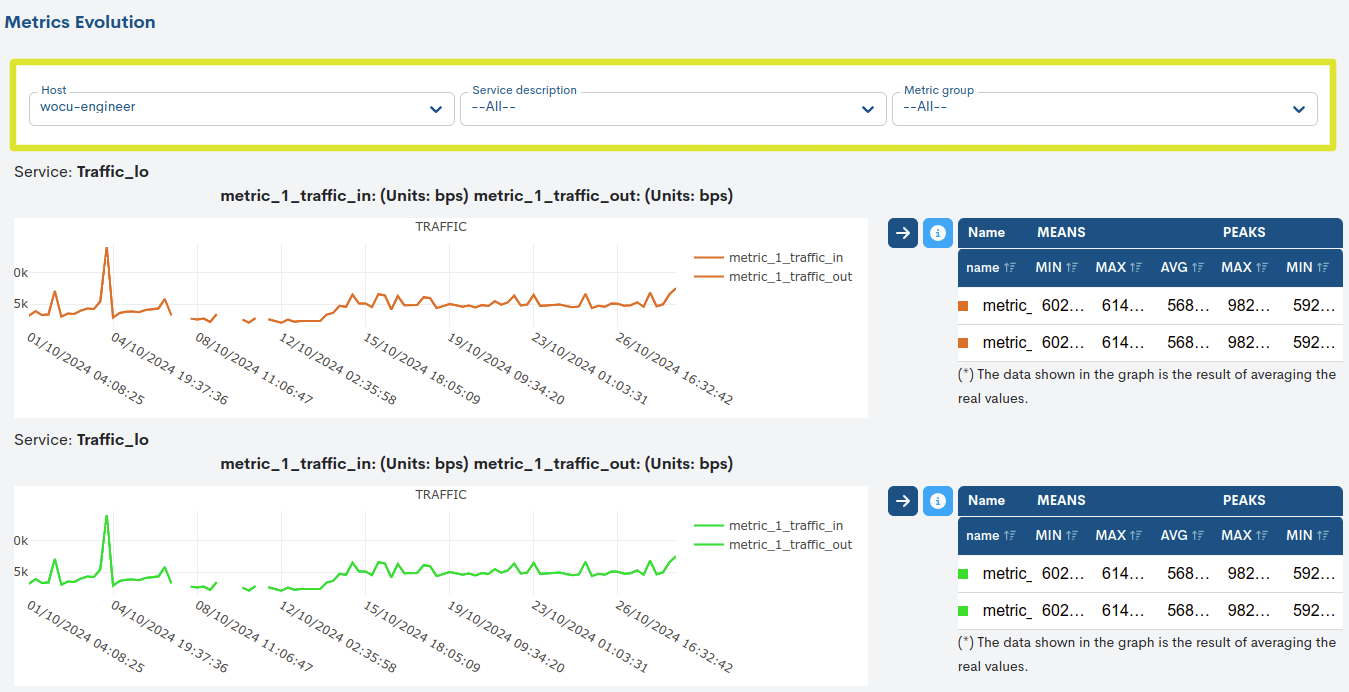Click the green swatch in the green table's first row
1349x692 pixels.
click(963, 574)
